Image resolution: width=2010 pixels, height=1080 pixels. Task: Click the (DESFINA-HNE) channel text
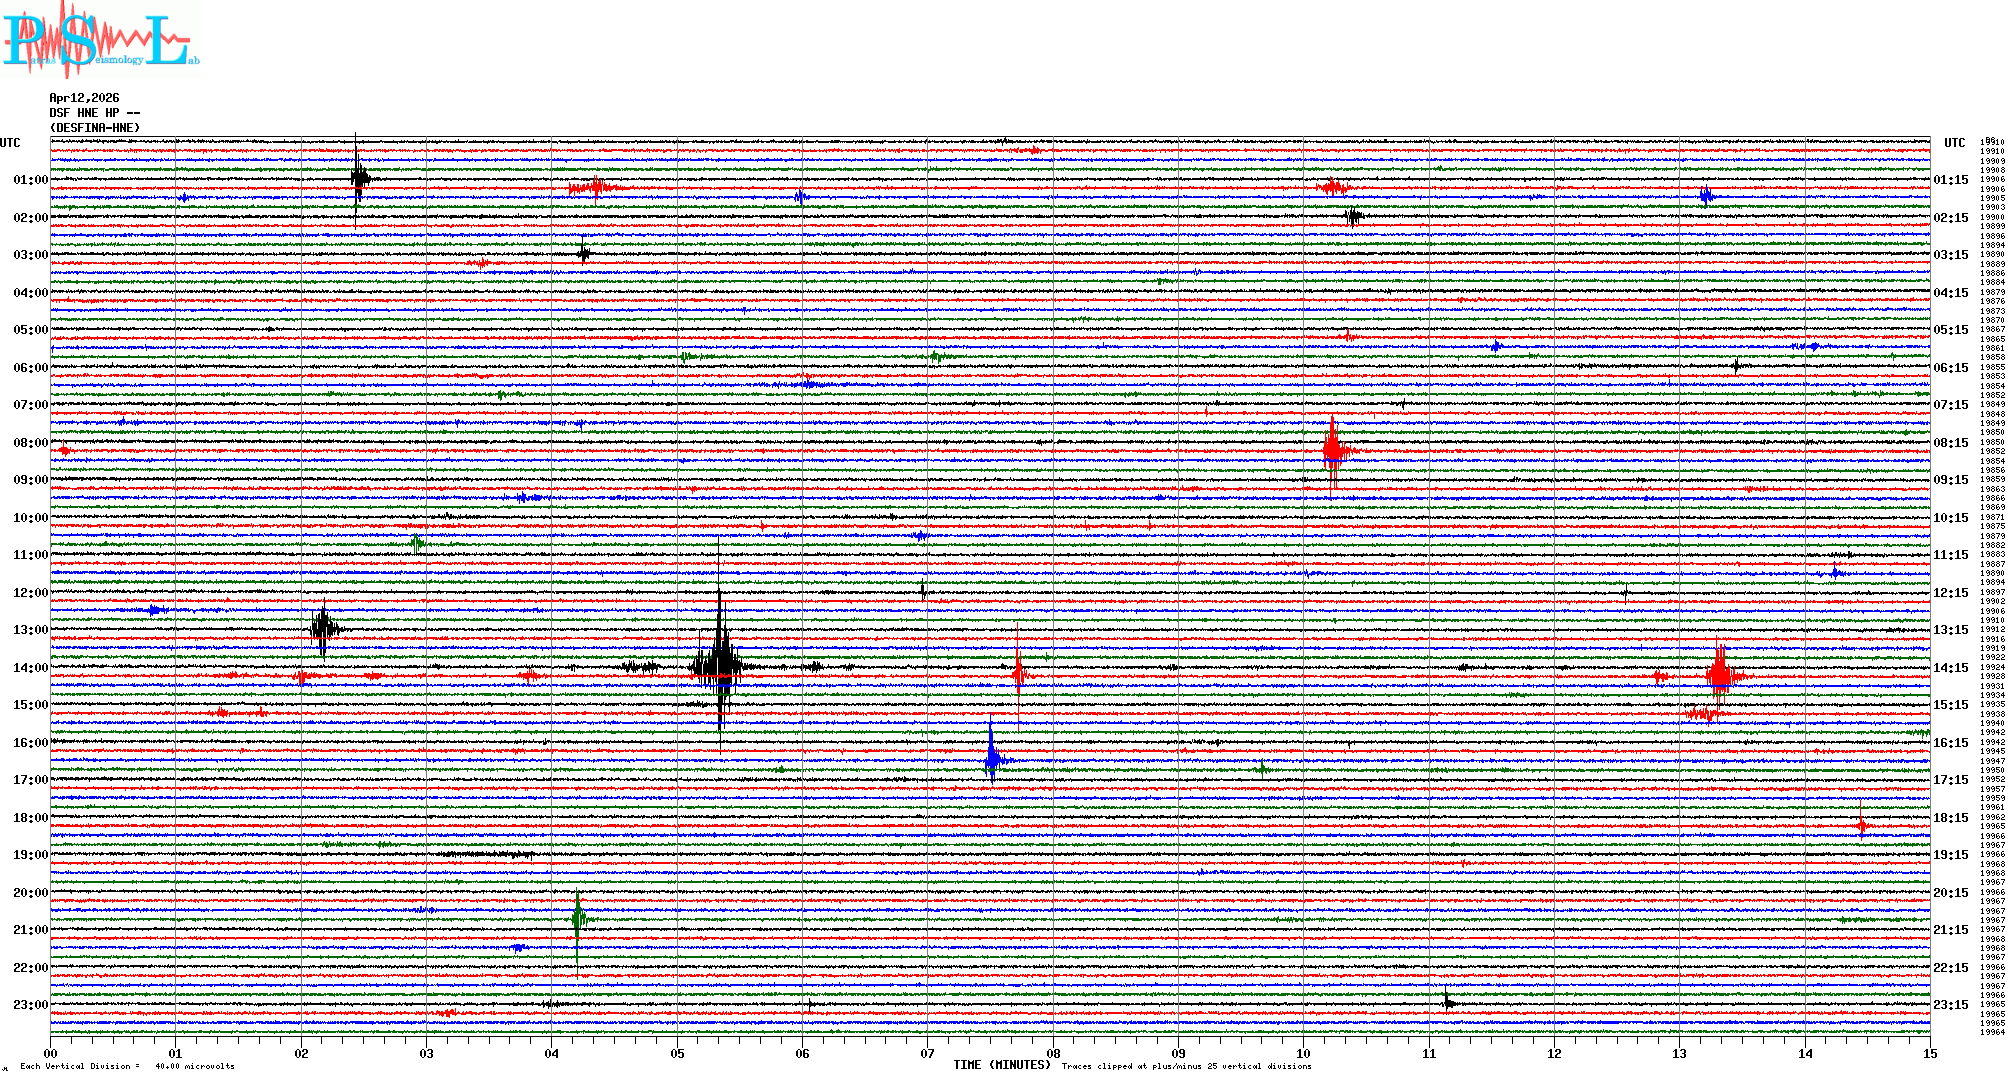[x=95, y=128]
